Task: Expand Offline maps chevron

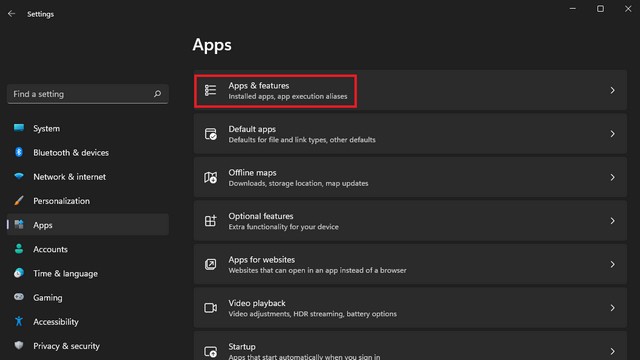Action: pyautogui.click(x=613, y=177)
